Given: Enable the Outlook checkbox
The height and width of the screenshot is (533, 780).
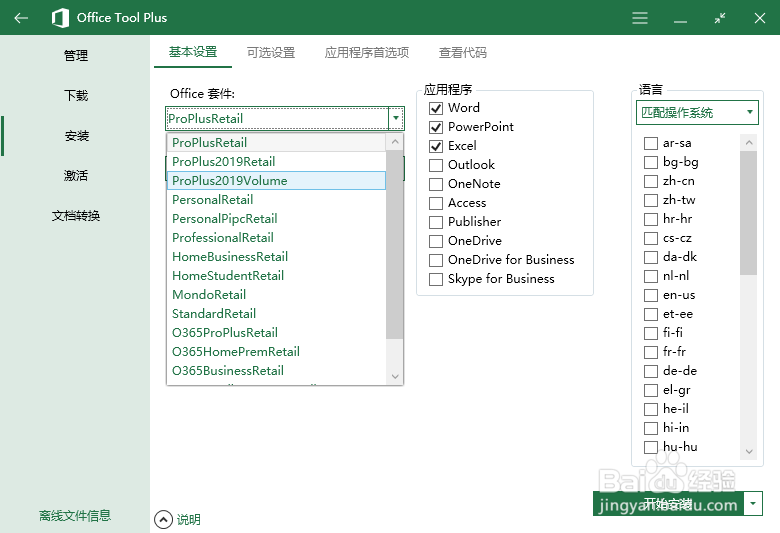Looking at the screenshot, I should click(x=436, y=165).
